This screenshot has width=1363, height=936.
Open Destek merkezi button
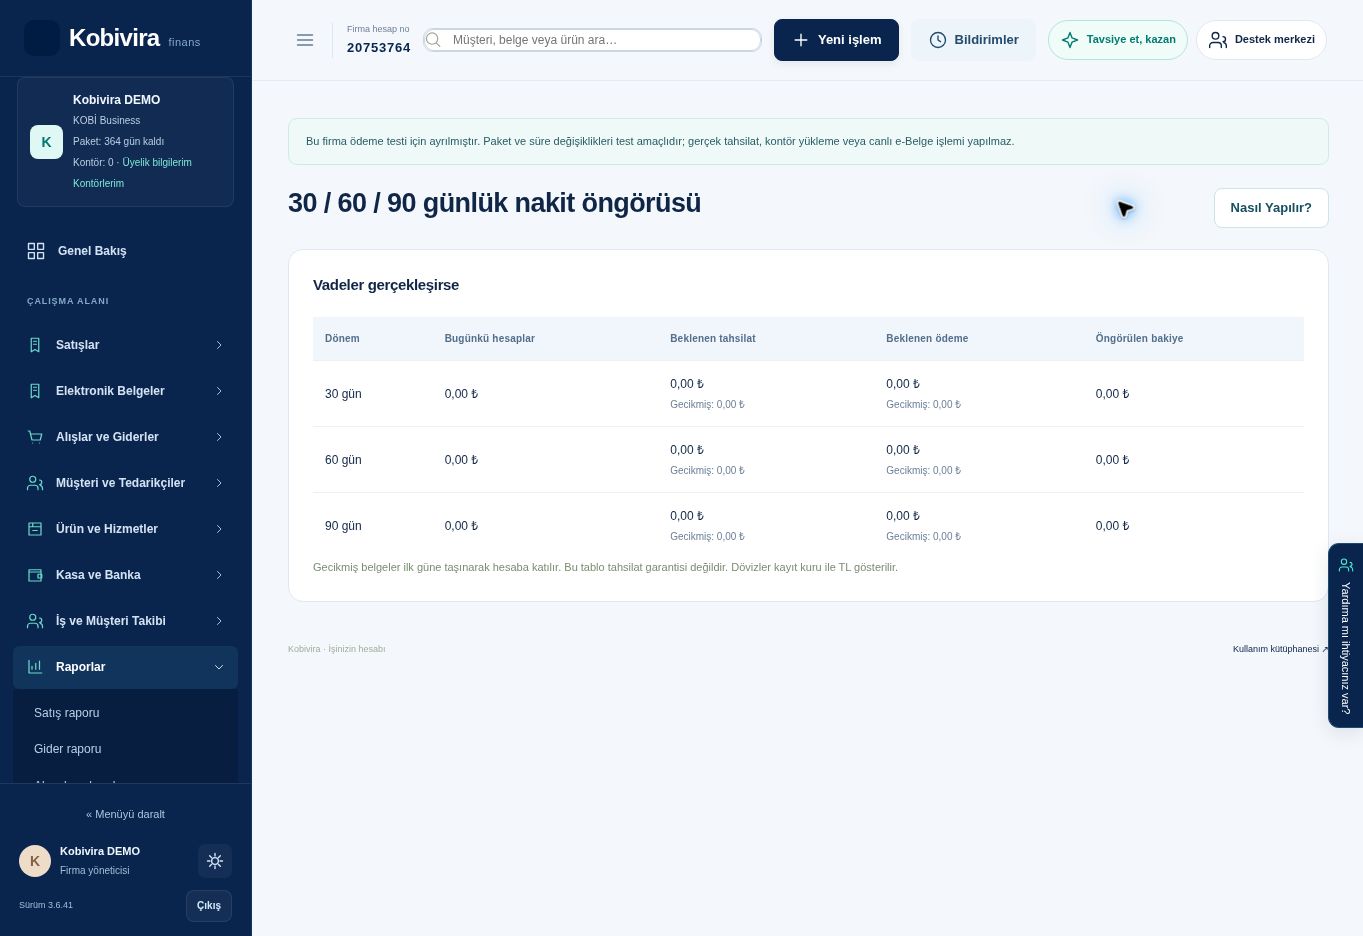[x=1261, y=40]
